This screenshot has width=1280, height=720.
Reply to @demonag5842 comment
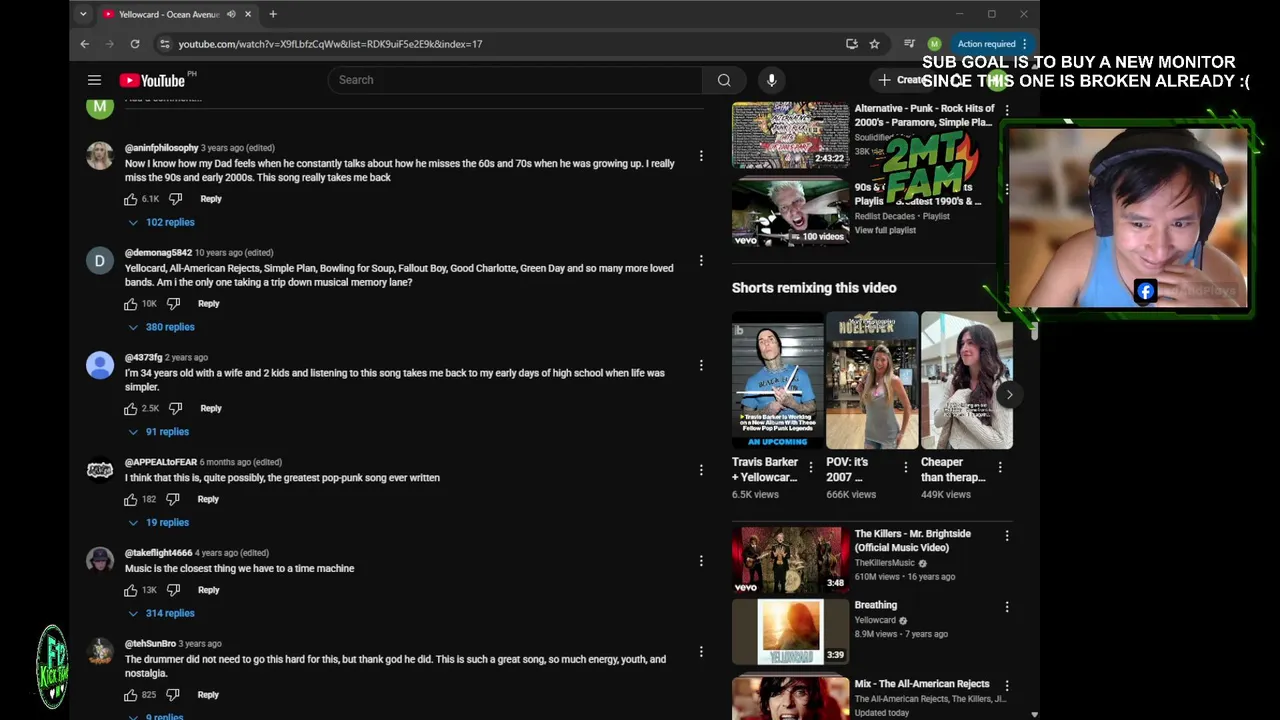208,304
